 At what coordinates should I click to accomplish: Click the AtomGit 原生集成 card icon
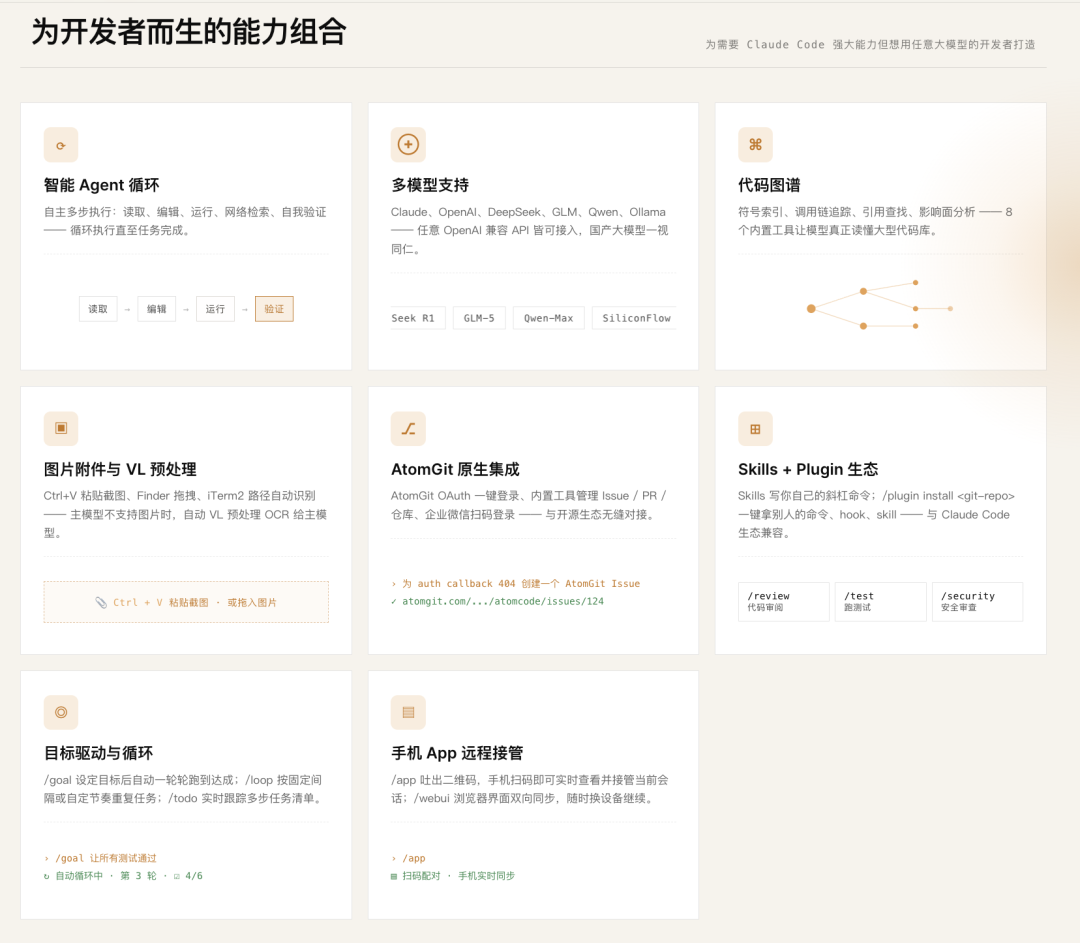click(408, 428)
